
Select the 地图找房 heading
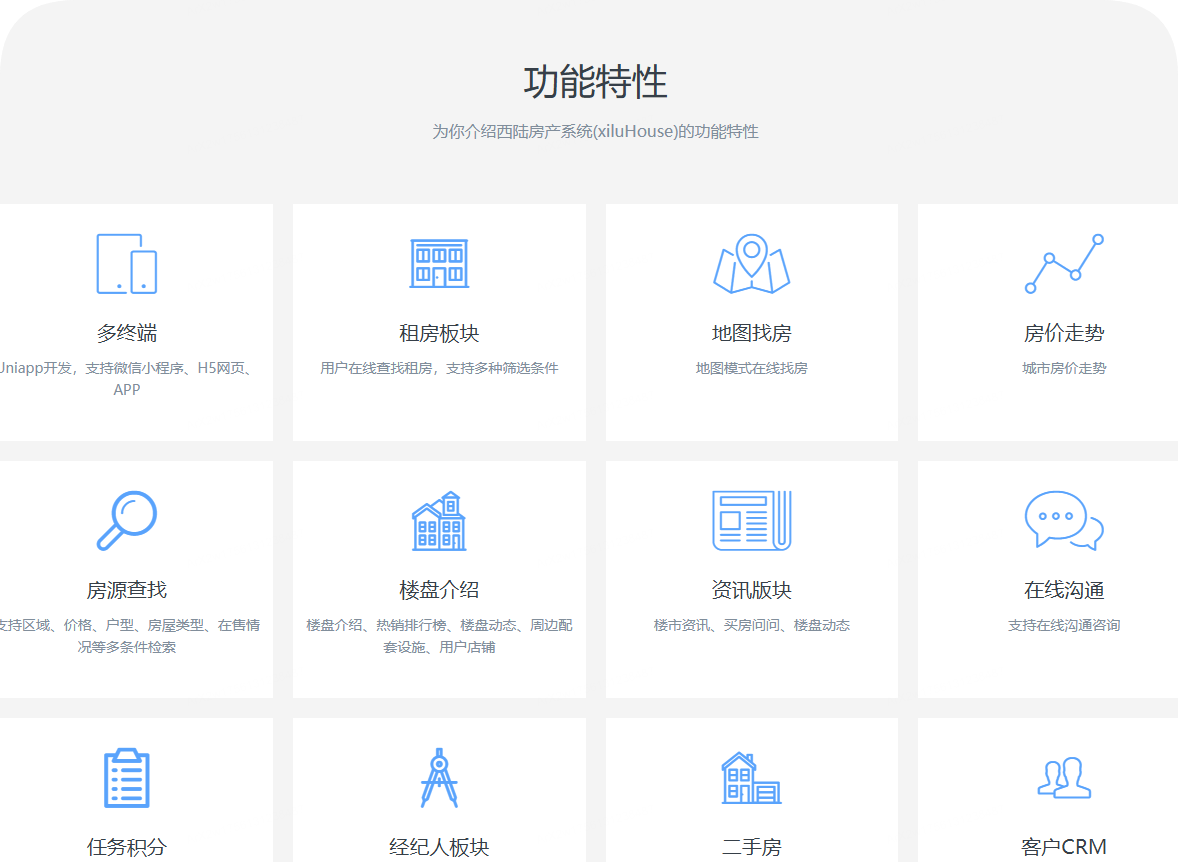(x=751, y=333)
